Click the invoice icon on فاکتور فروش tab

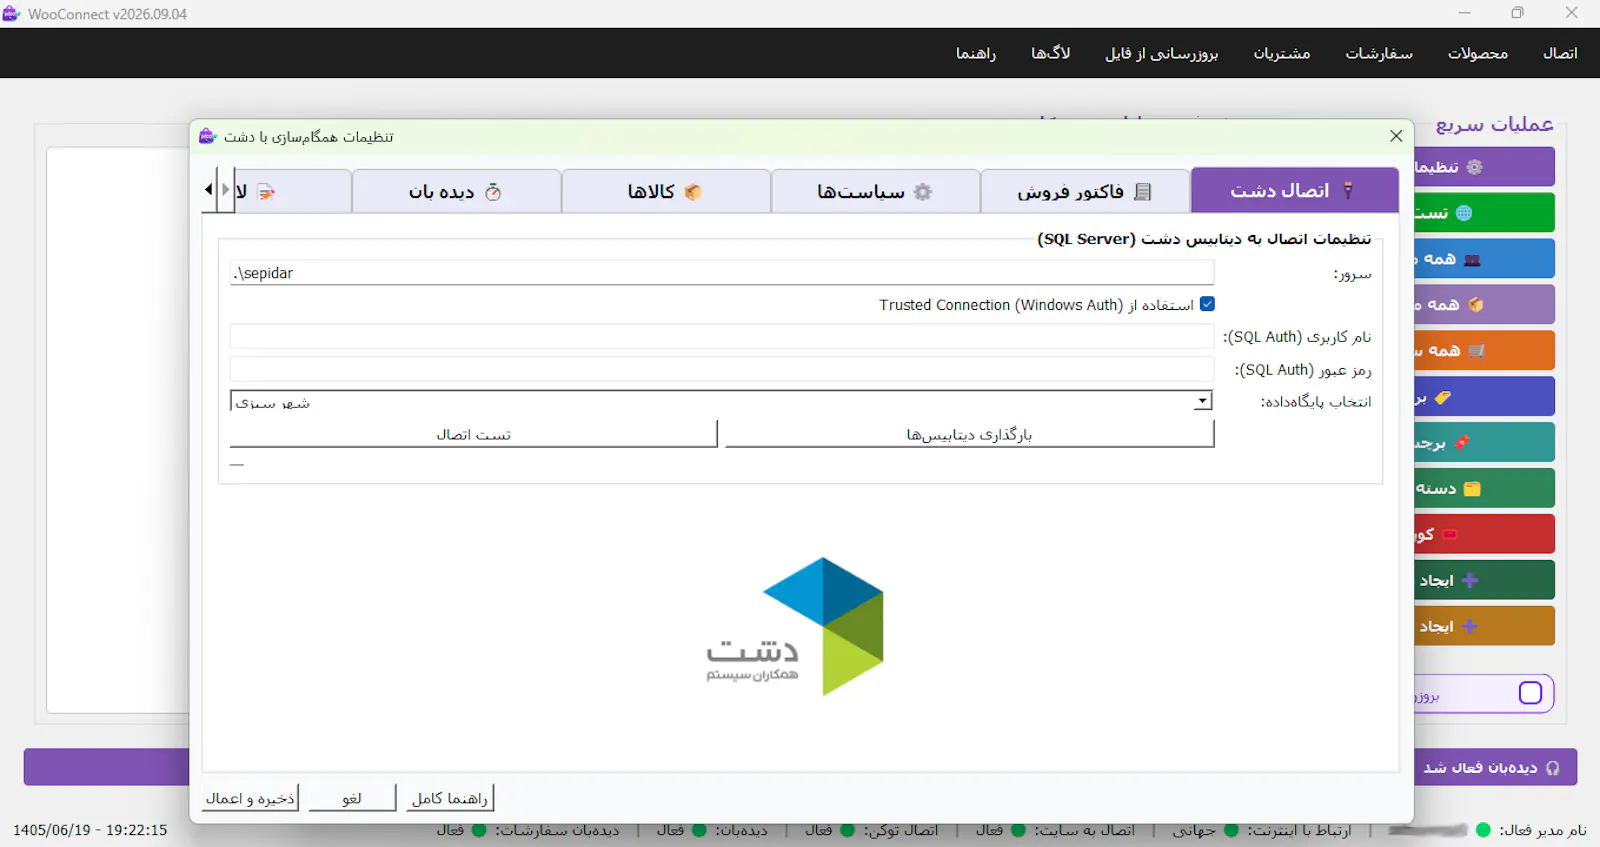tap(1143, 192)
